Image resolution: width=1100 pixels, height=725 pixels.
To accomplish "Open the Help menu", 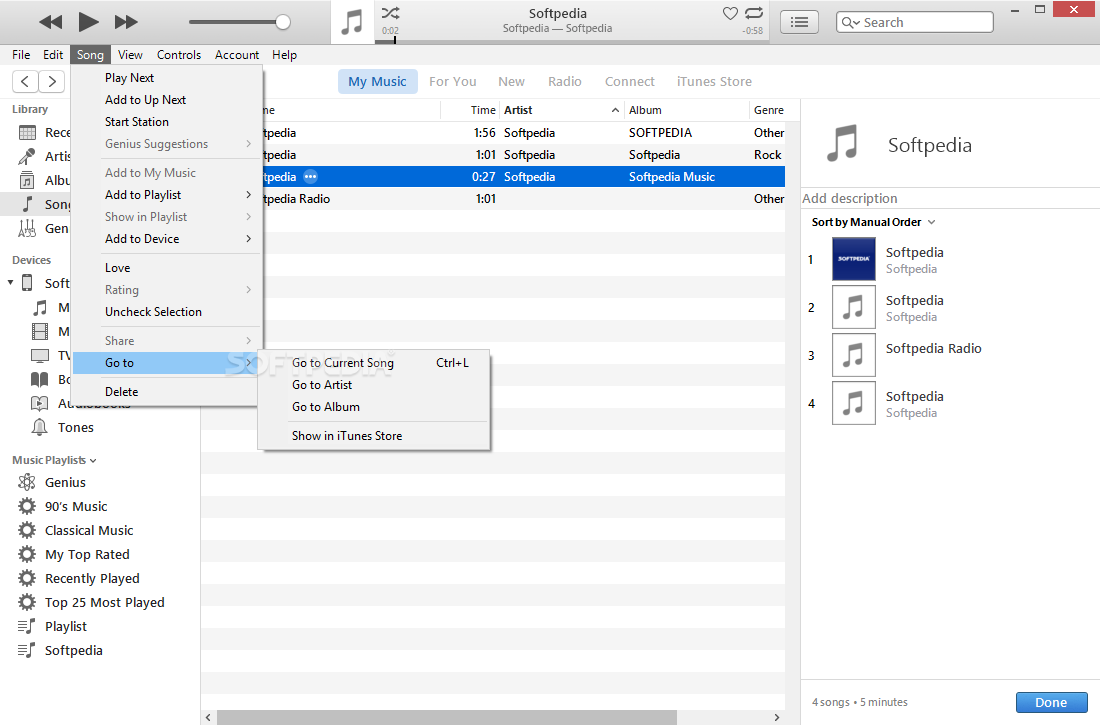I will point(284,55).
